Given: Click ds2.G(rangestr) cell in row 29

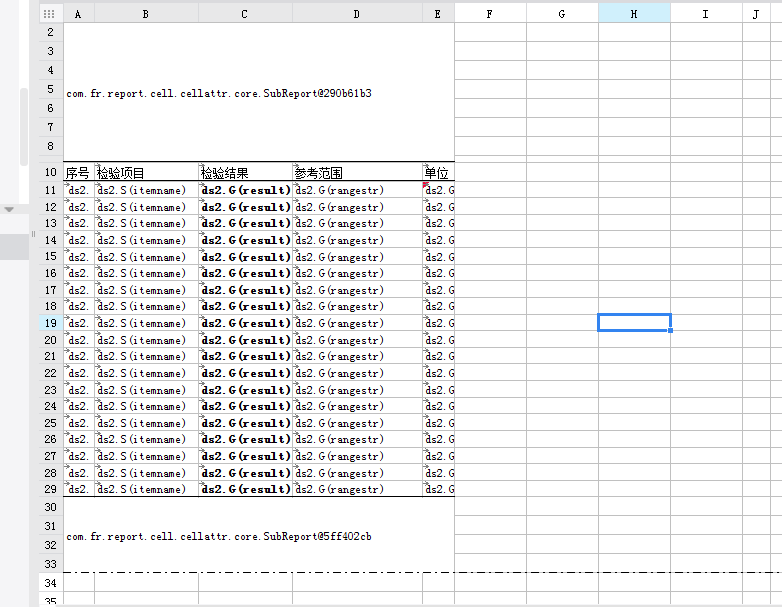Looking at the screenshot, I should [357, 489].
